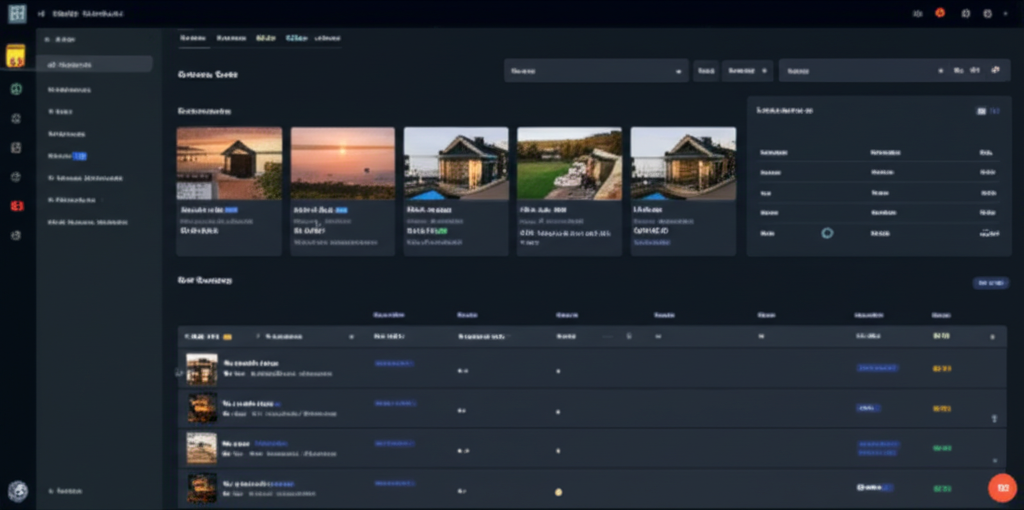Click the red icon in the sidebar rail
The height and width of the screenshot is (510, 1024).
(16, 206)
